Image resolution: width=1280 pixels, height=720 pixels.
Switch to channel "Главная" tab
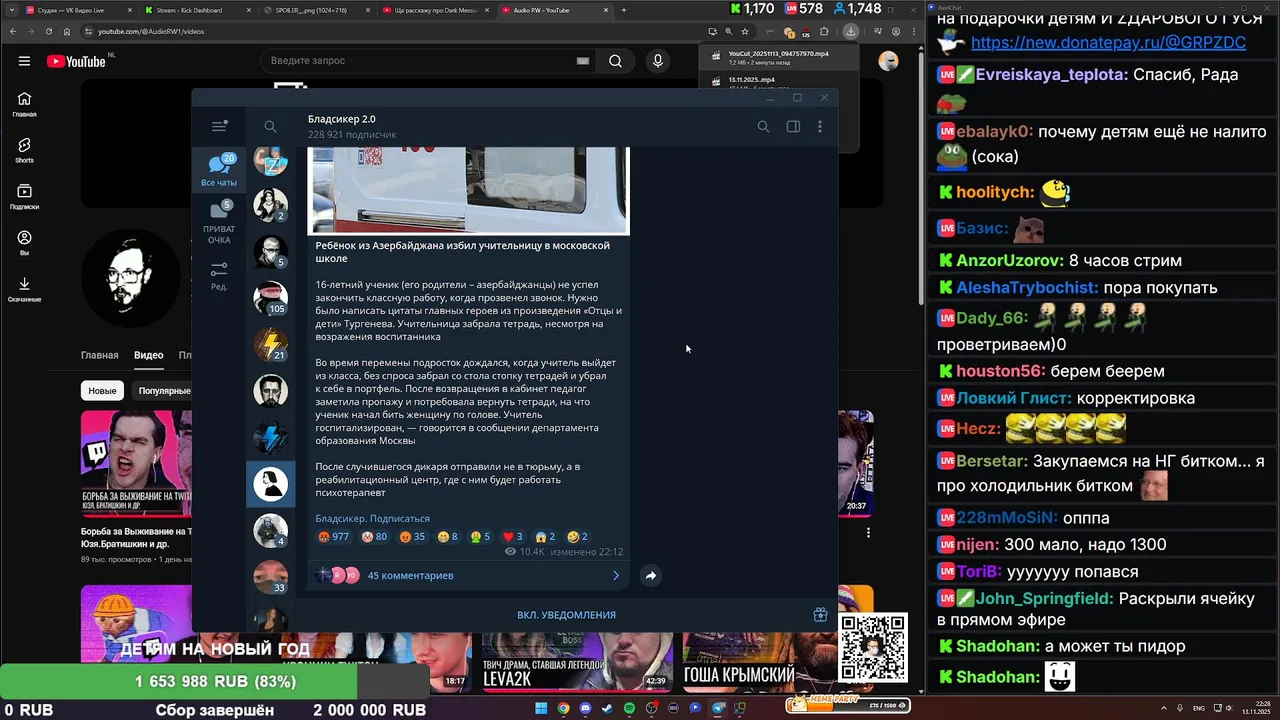100,355
